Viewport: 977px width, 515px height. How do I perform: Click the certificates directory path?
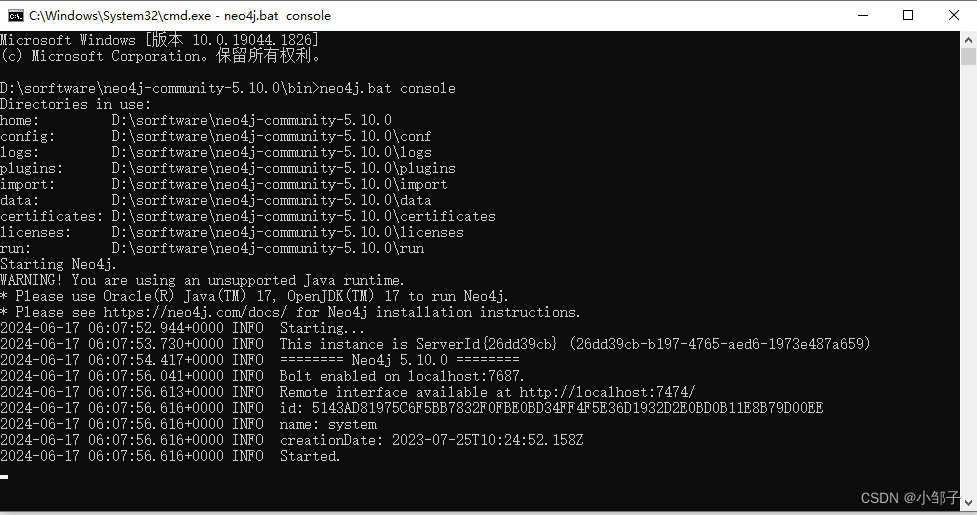[x=303, y=216]
